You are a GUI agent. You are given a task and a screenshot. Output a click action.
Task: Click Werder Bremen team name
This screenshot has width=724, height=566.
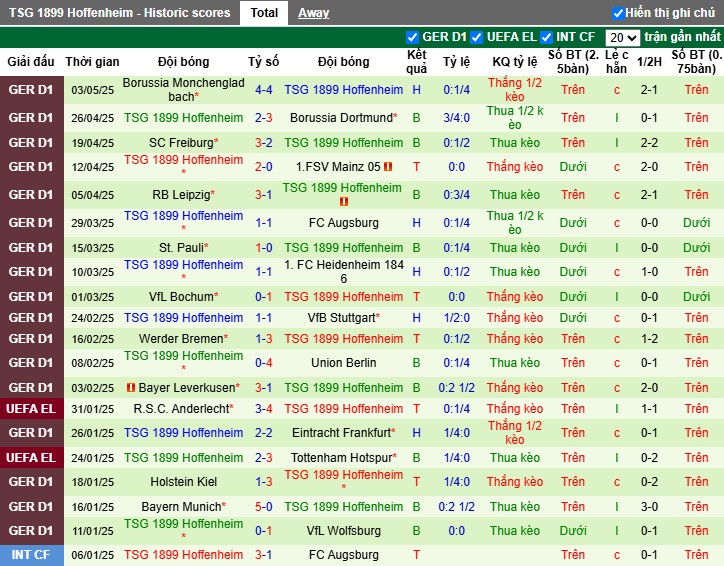(181, 338)
